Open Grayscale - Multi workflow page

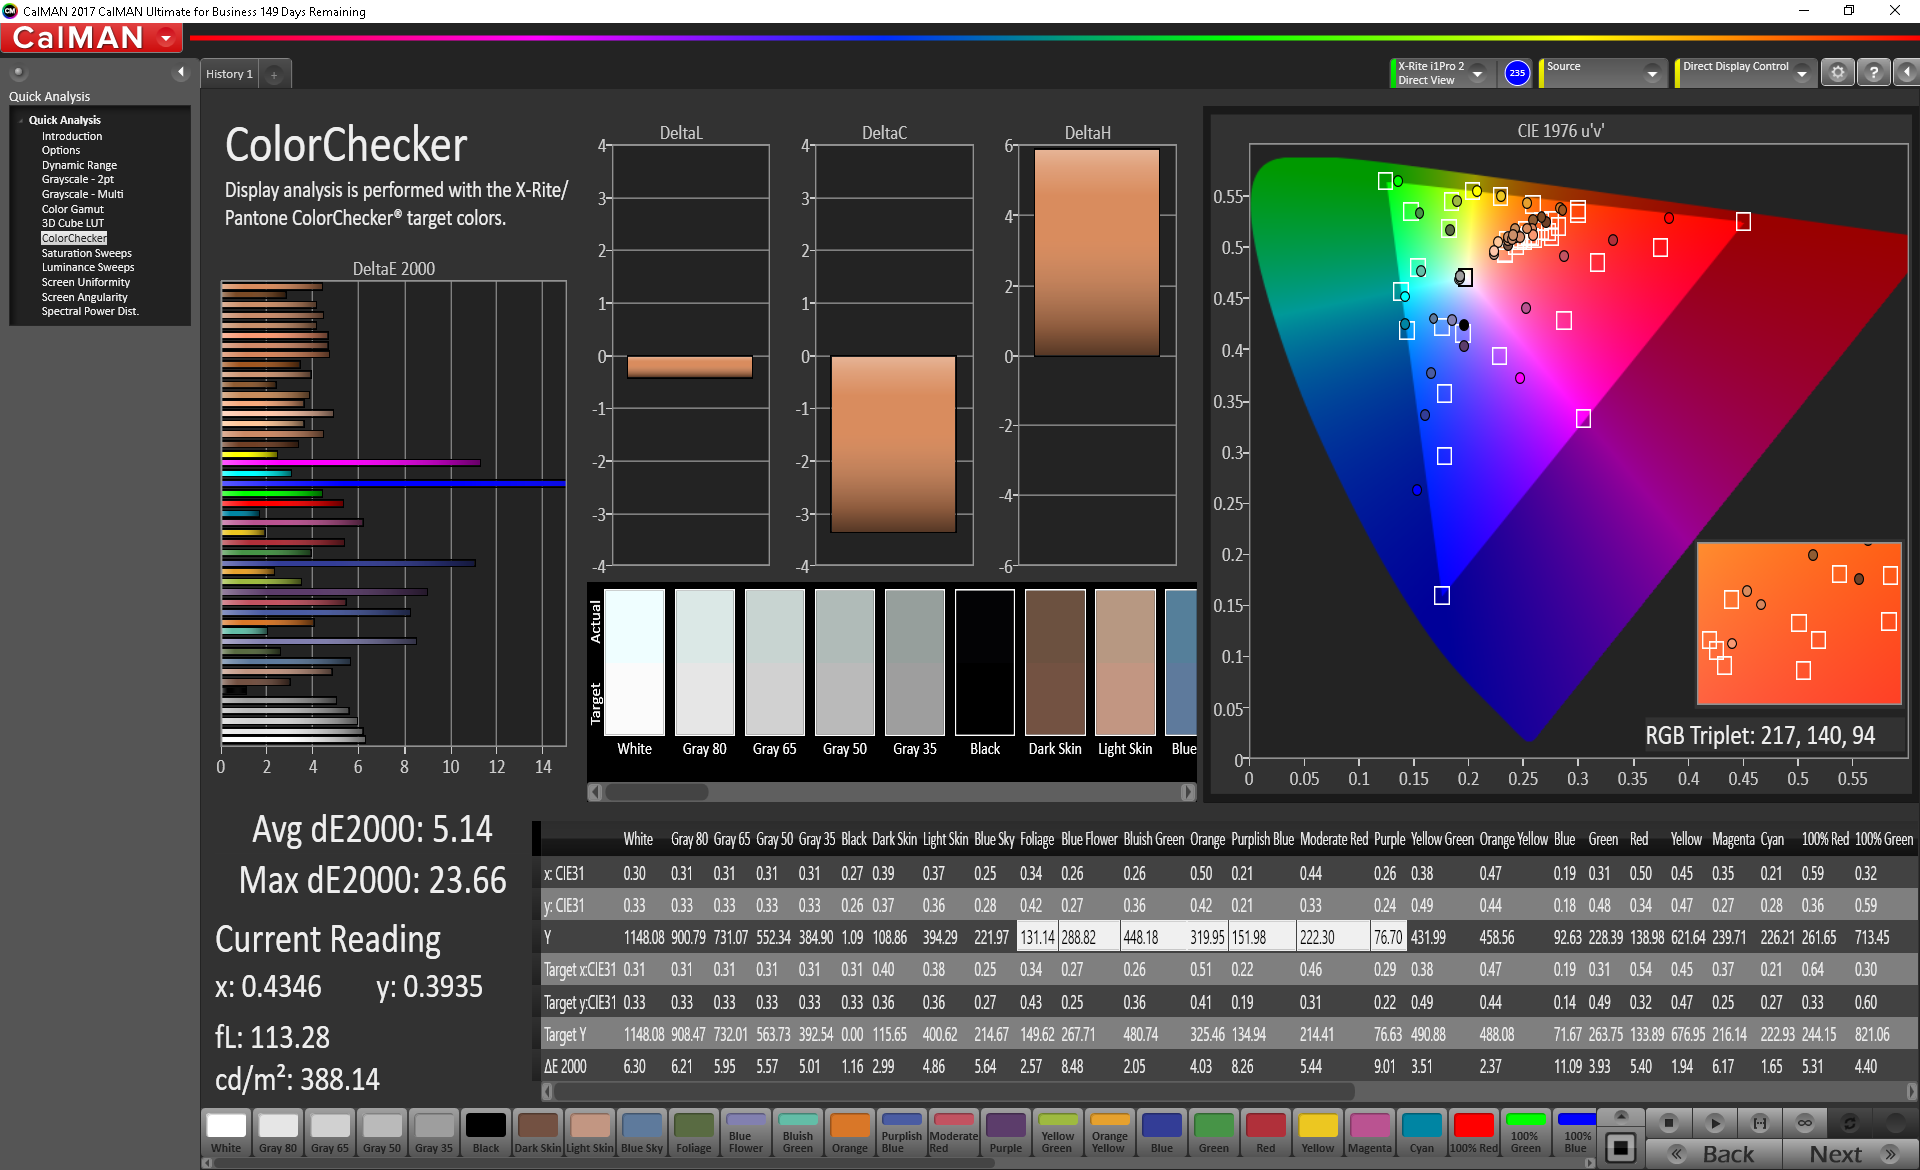pos(82,194)
